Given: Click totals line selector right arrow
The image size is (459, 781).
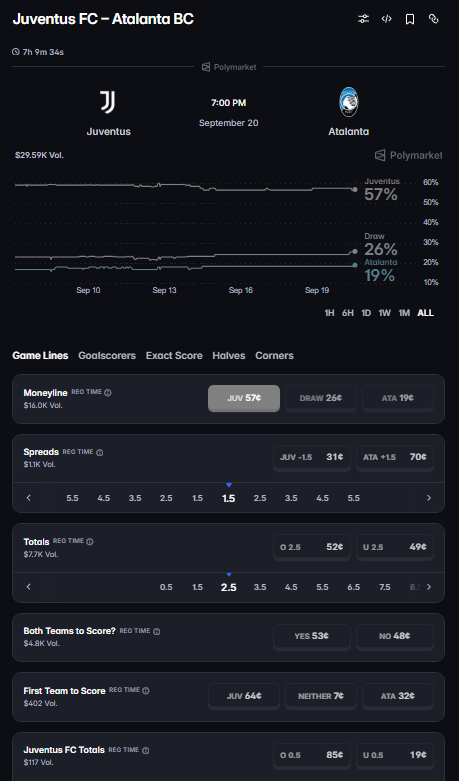Looking at the screenshot, I should 429,587.
